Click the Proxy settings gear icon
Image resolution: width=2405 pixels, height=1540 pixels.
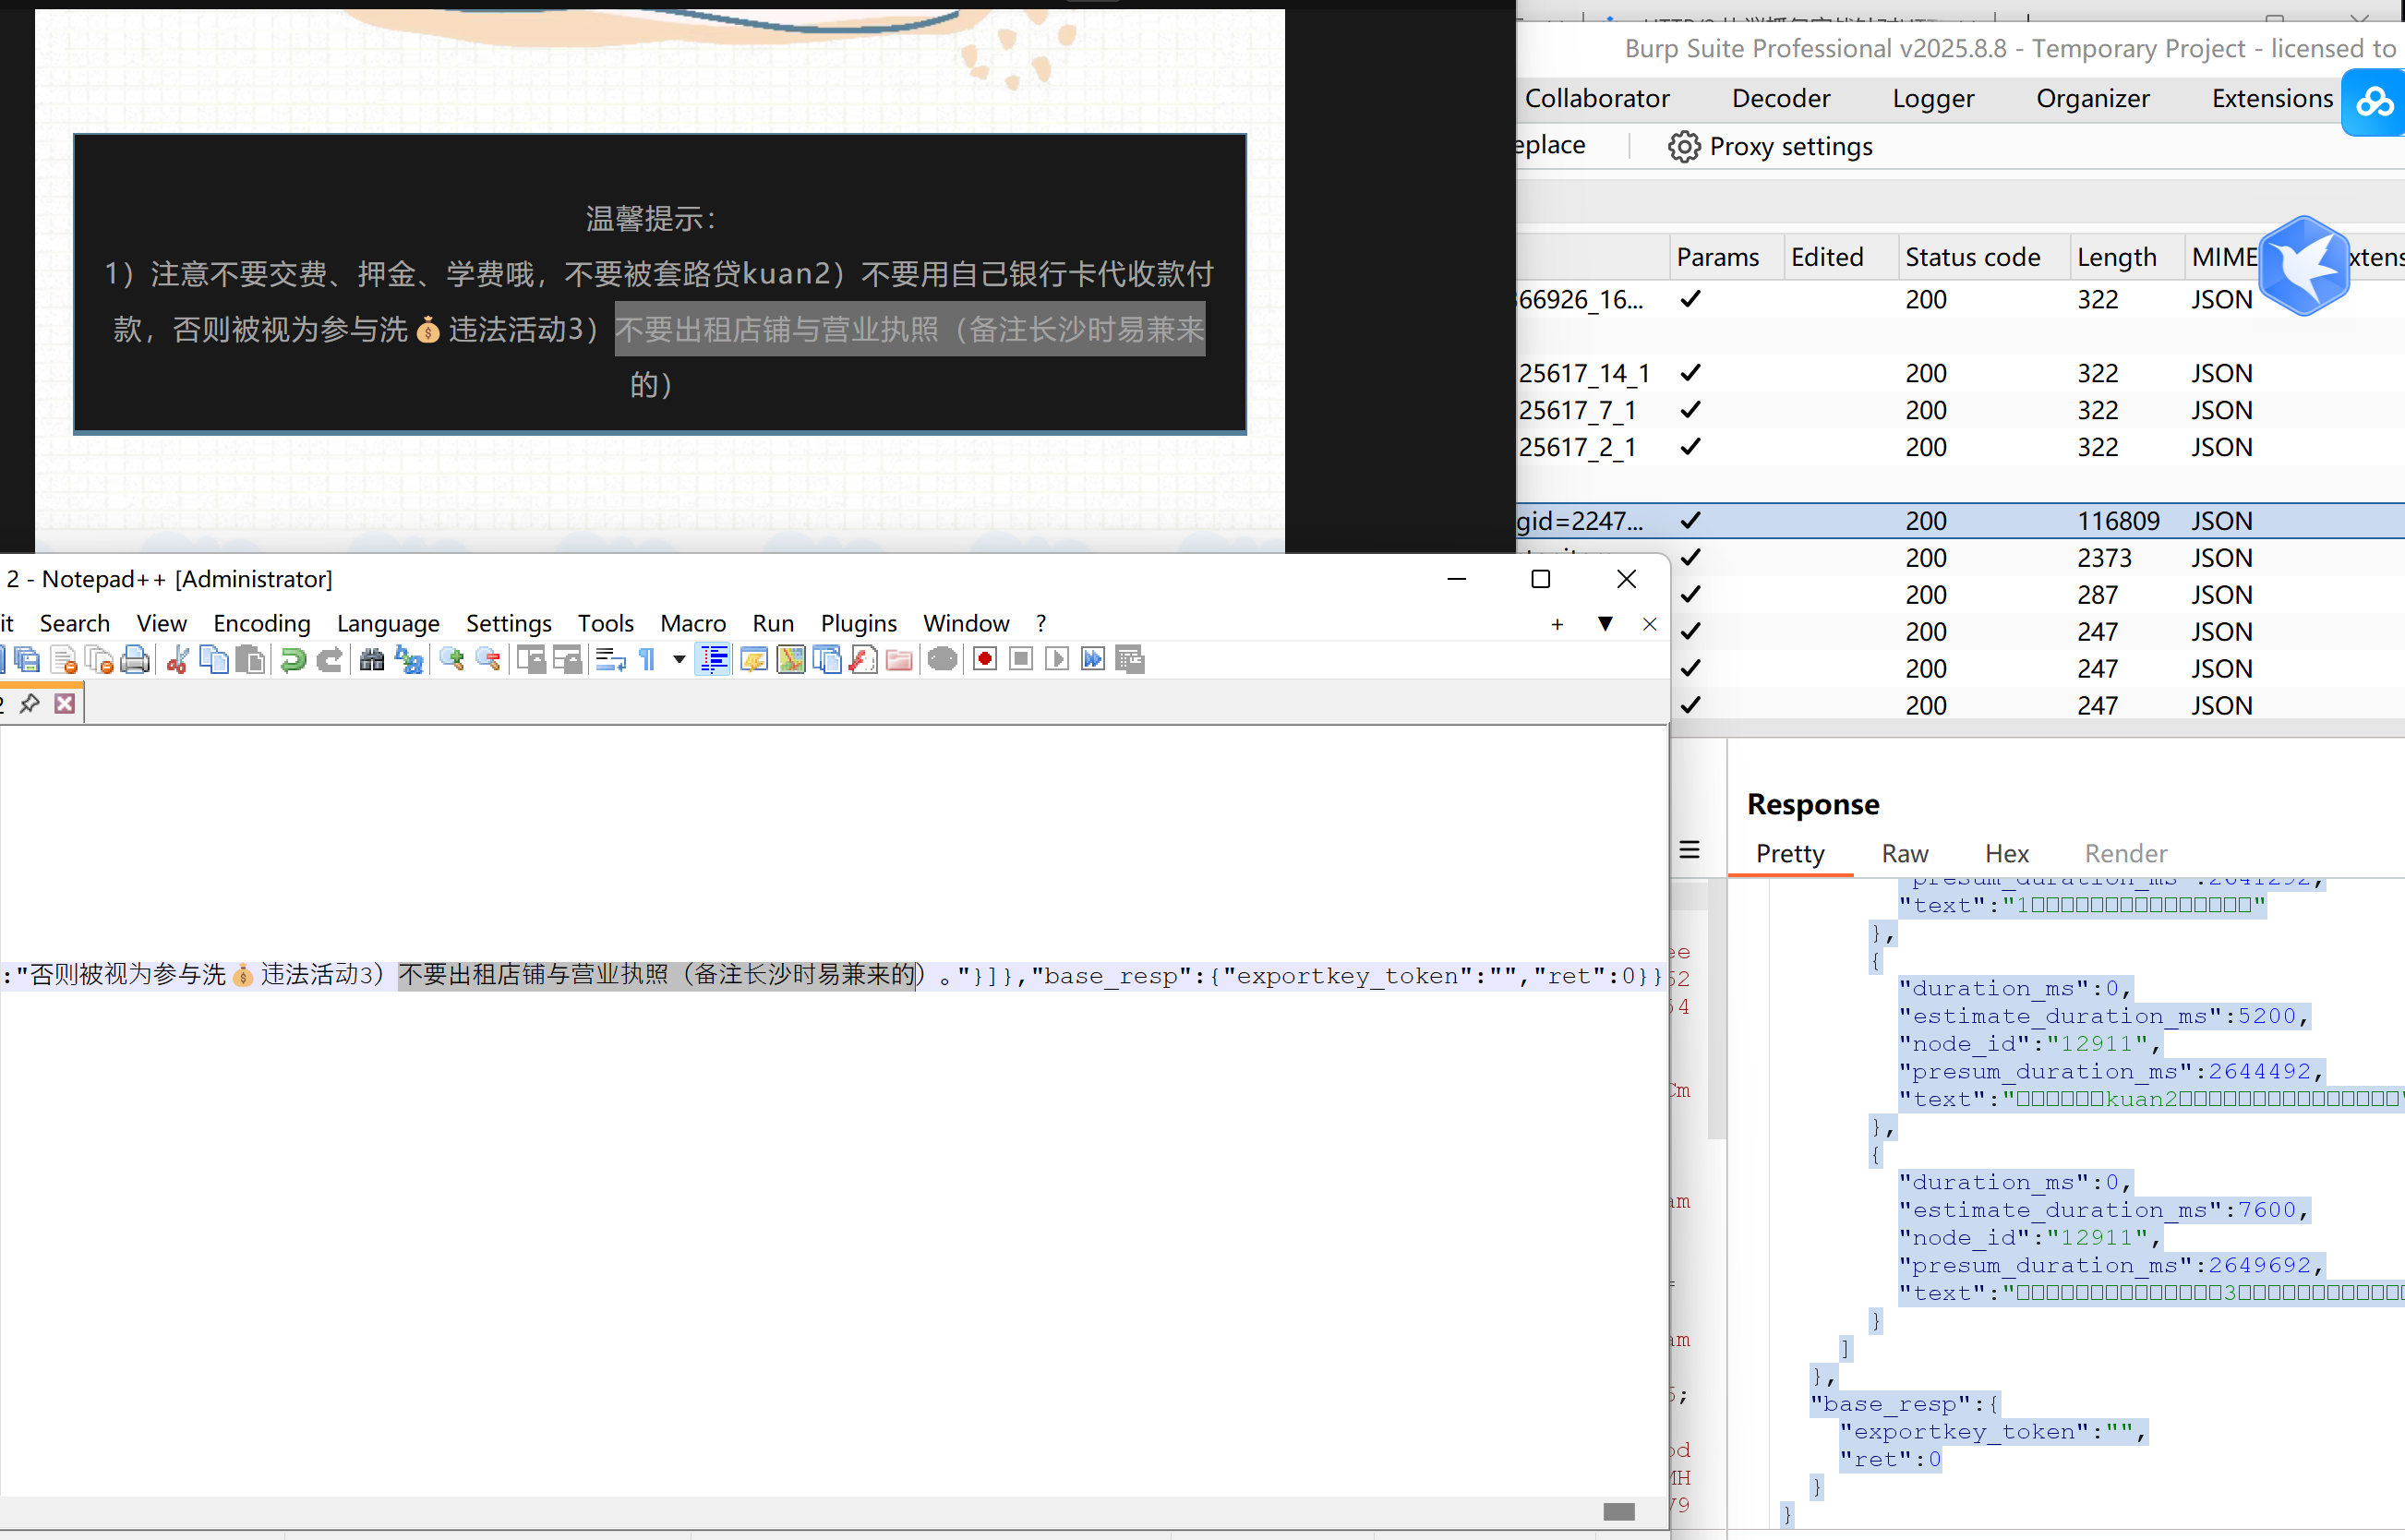1684,147
